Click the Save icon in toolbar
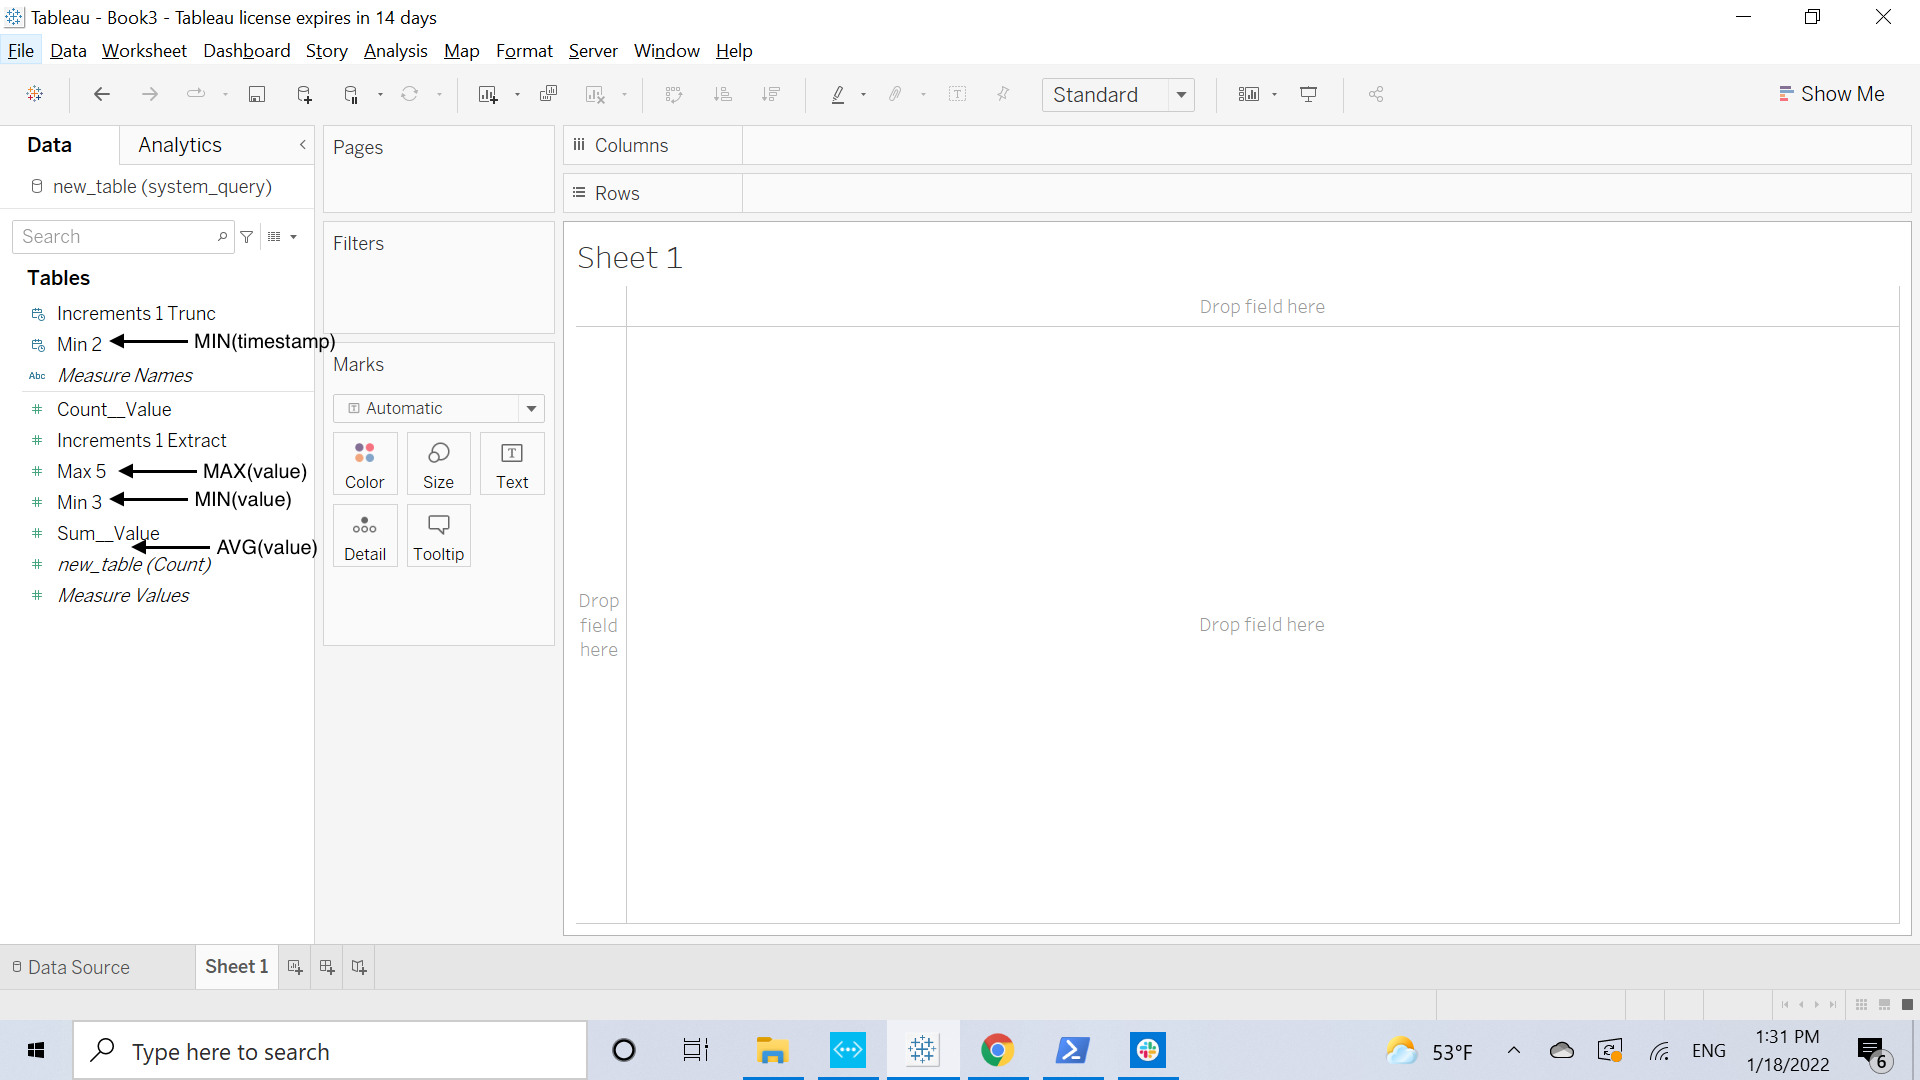1920x1080 pixels. [257, 94]
